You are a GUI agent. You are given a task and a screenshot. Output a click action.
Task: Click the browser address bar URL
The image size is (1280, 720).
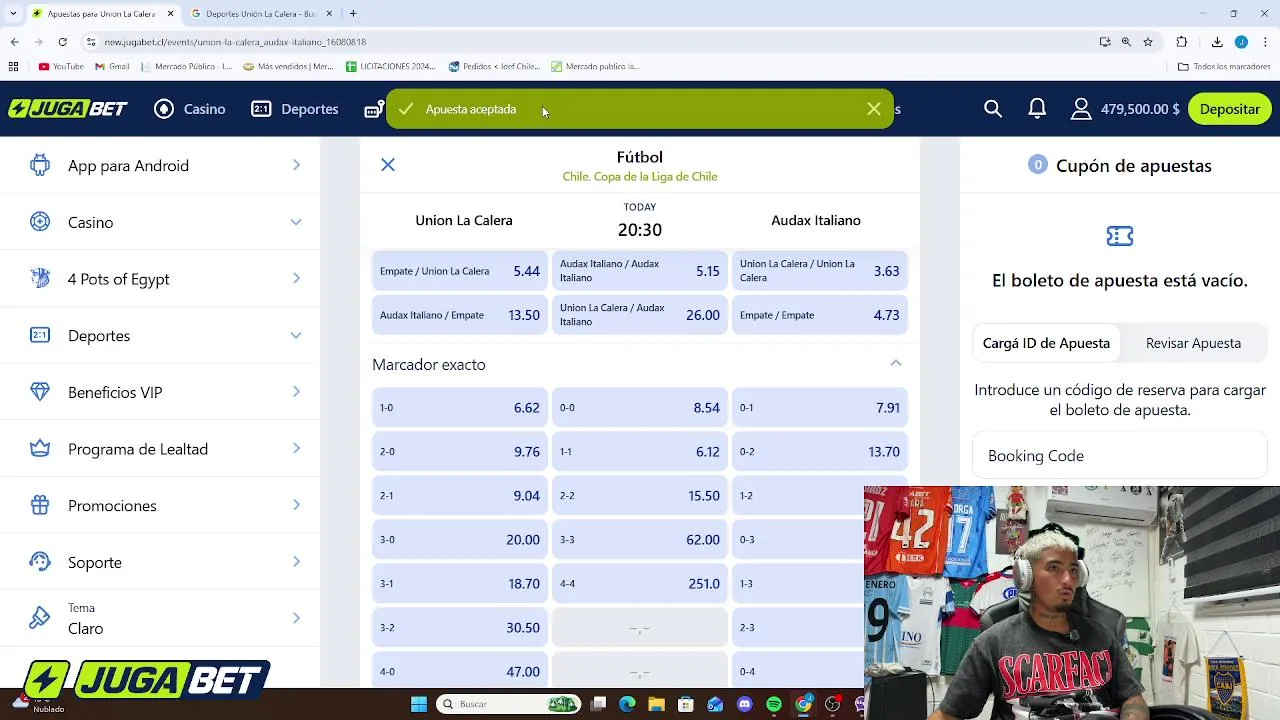click(x=235, y=42)
